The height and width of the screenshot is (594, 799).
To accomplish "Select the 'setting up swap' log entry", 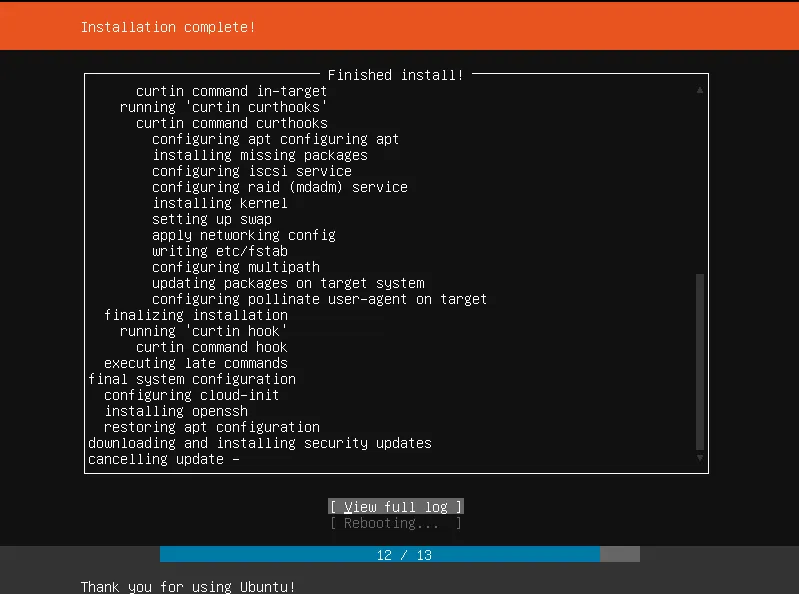I will tap(212, 219).
